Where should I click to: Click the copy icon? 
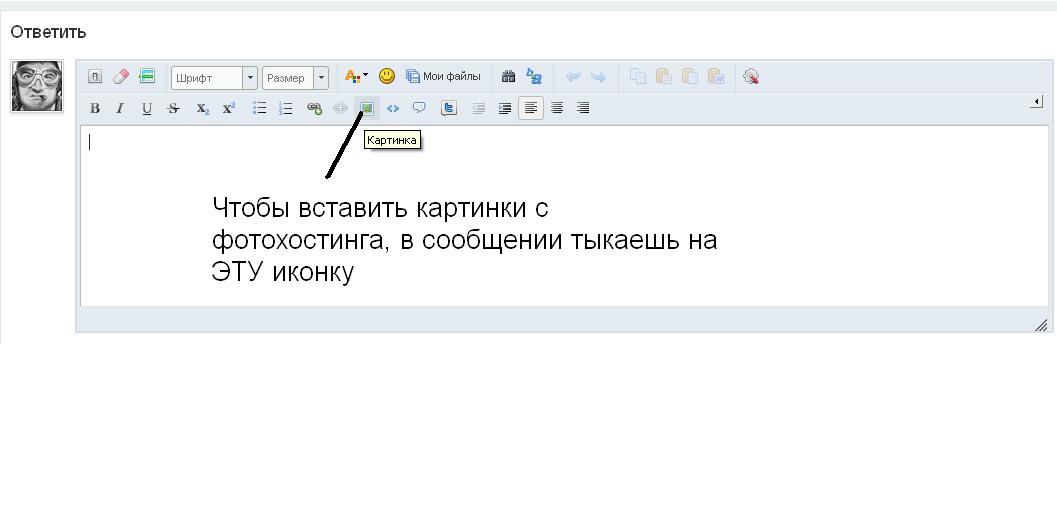point(638,77)
